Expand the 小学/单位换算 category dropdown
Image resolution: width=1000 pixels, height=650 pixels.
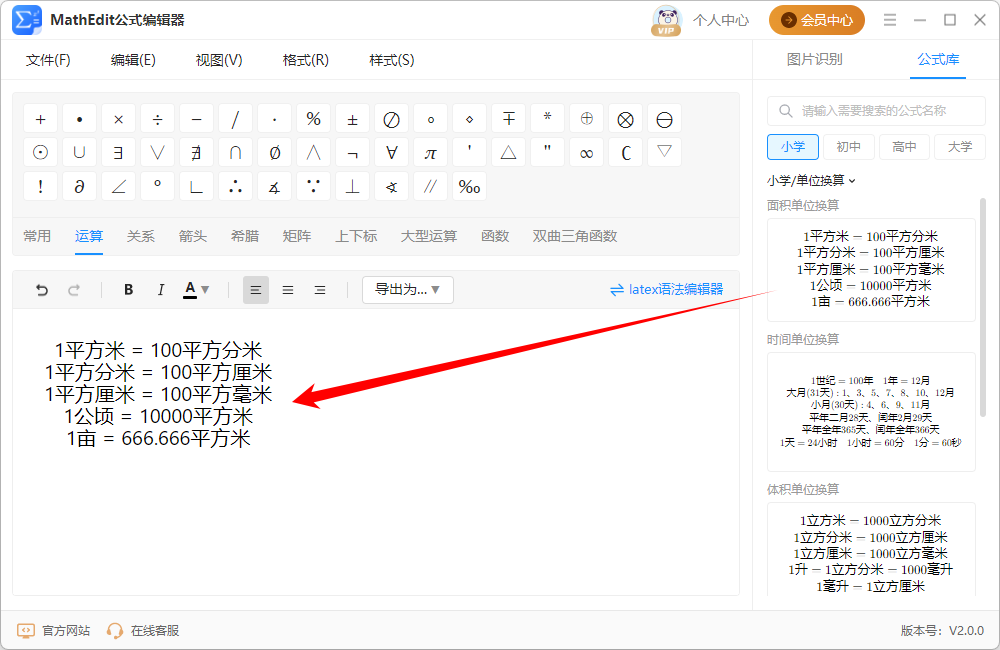(811, 181)
